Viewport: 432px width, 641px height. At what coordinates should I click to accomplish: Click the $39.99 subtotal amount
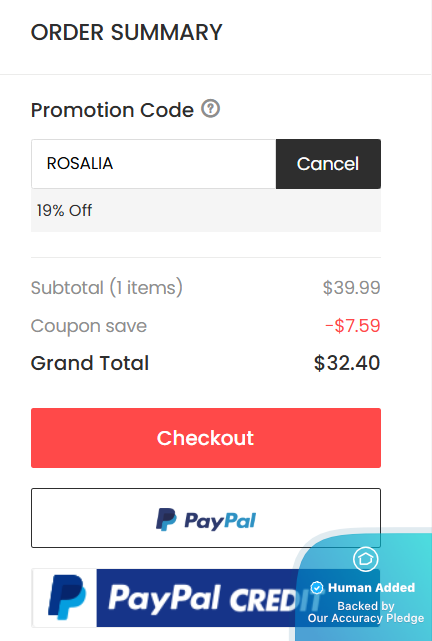pyautogui.click(x=351, y=288)
